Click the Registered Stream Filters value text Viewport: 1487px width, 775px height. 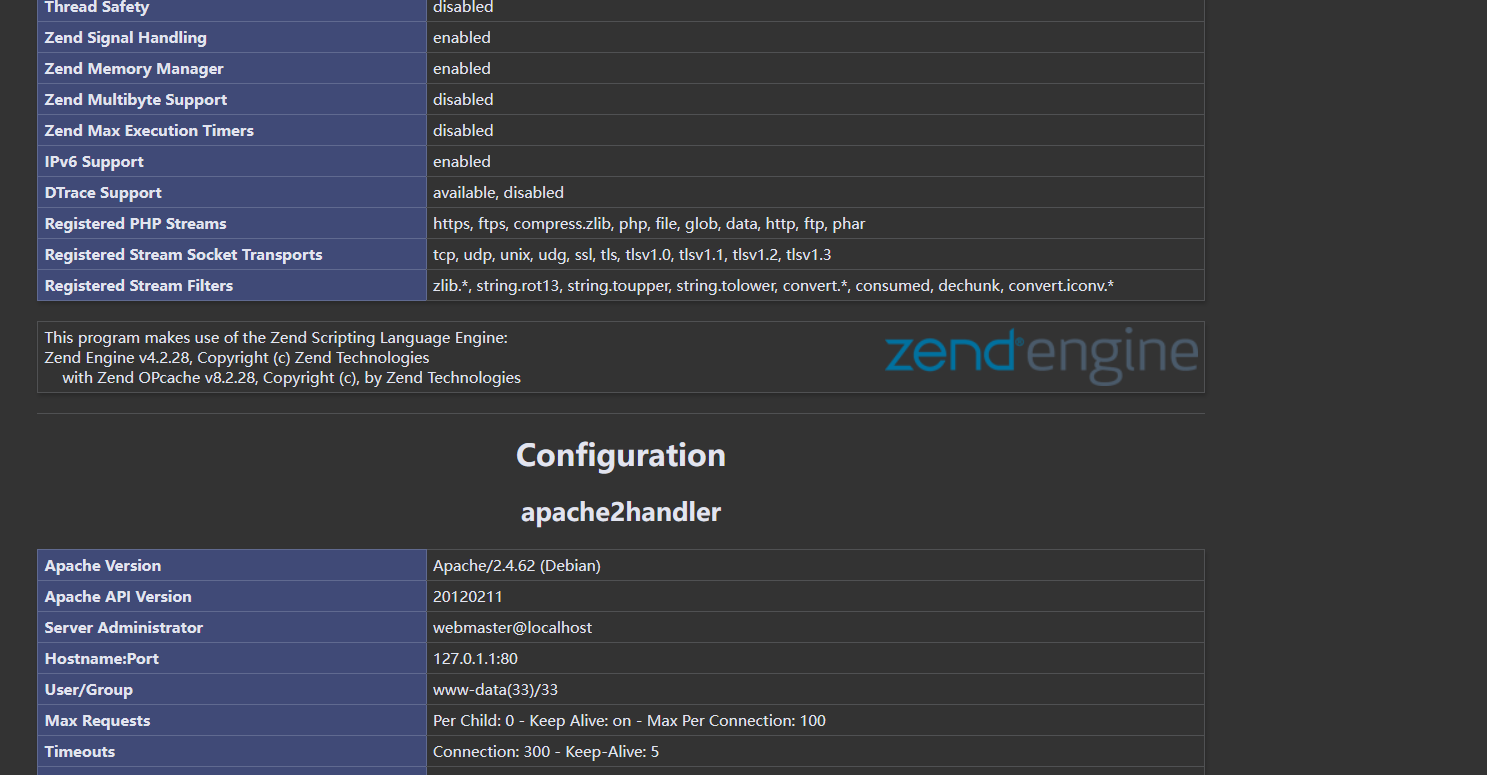click(773, 285)
